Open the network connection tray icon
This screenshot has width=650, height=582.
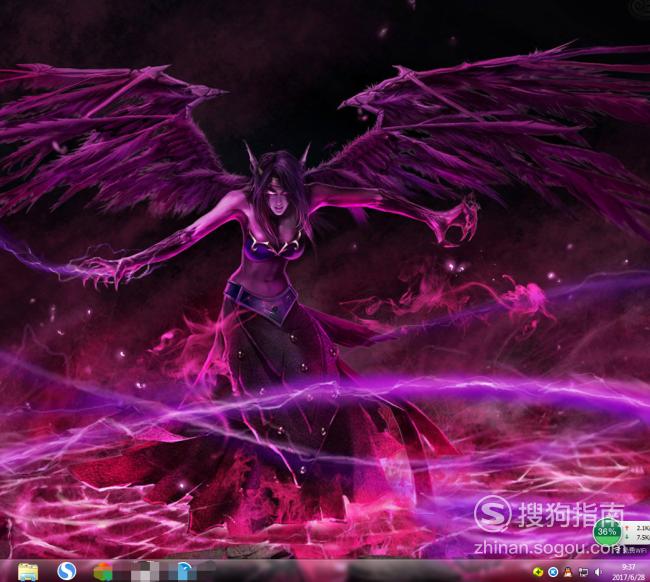point(583,572)
